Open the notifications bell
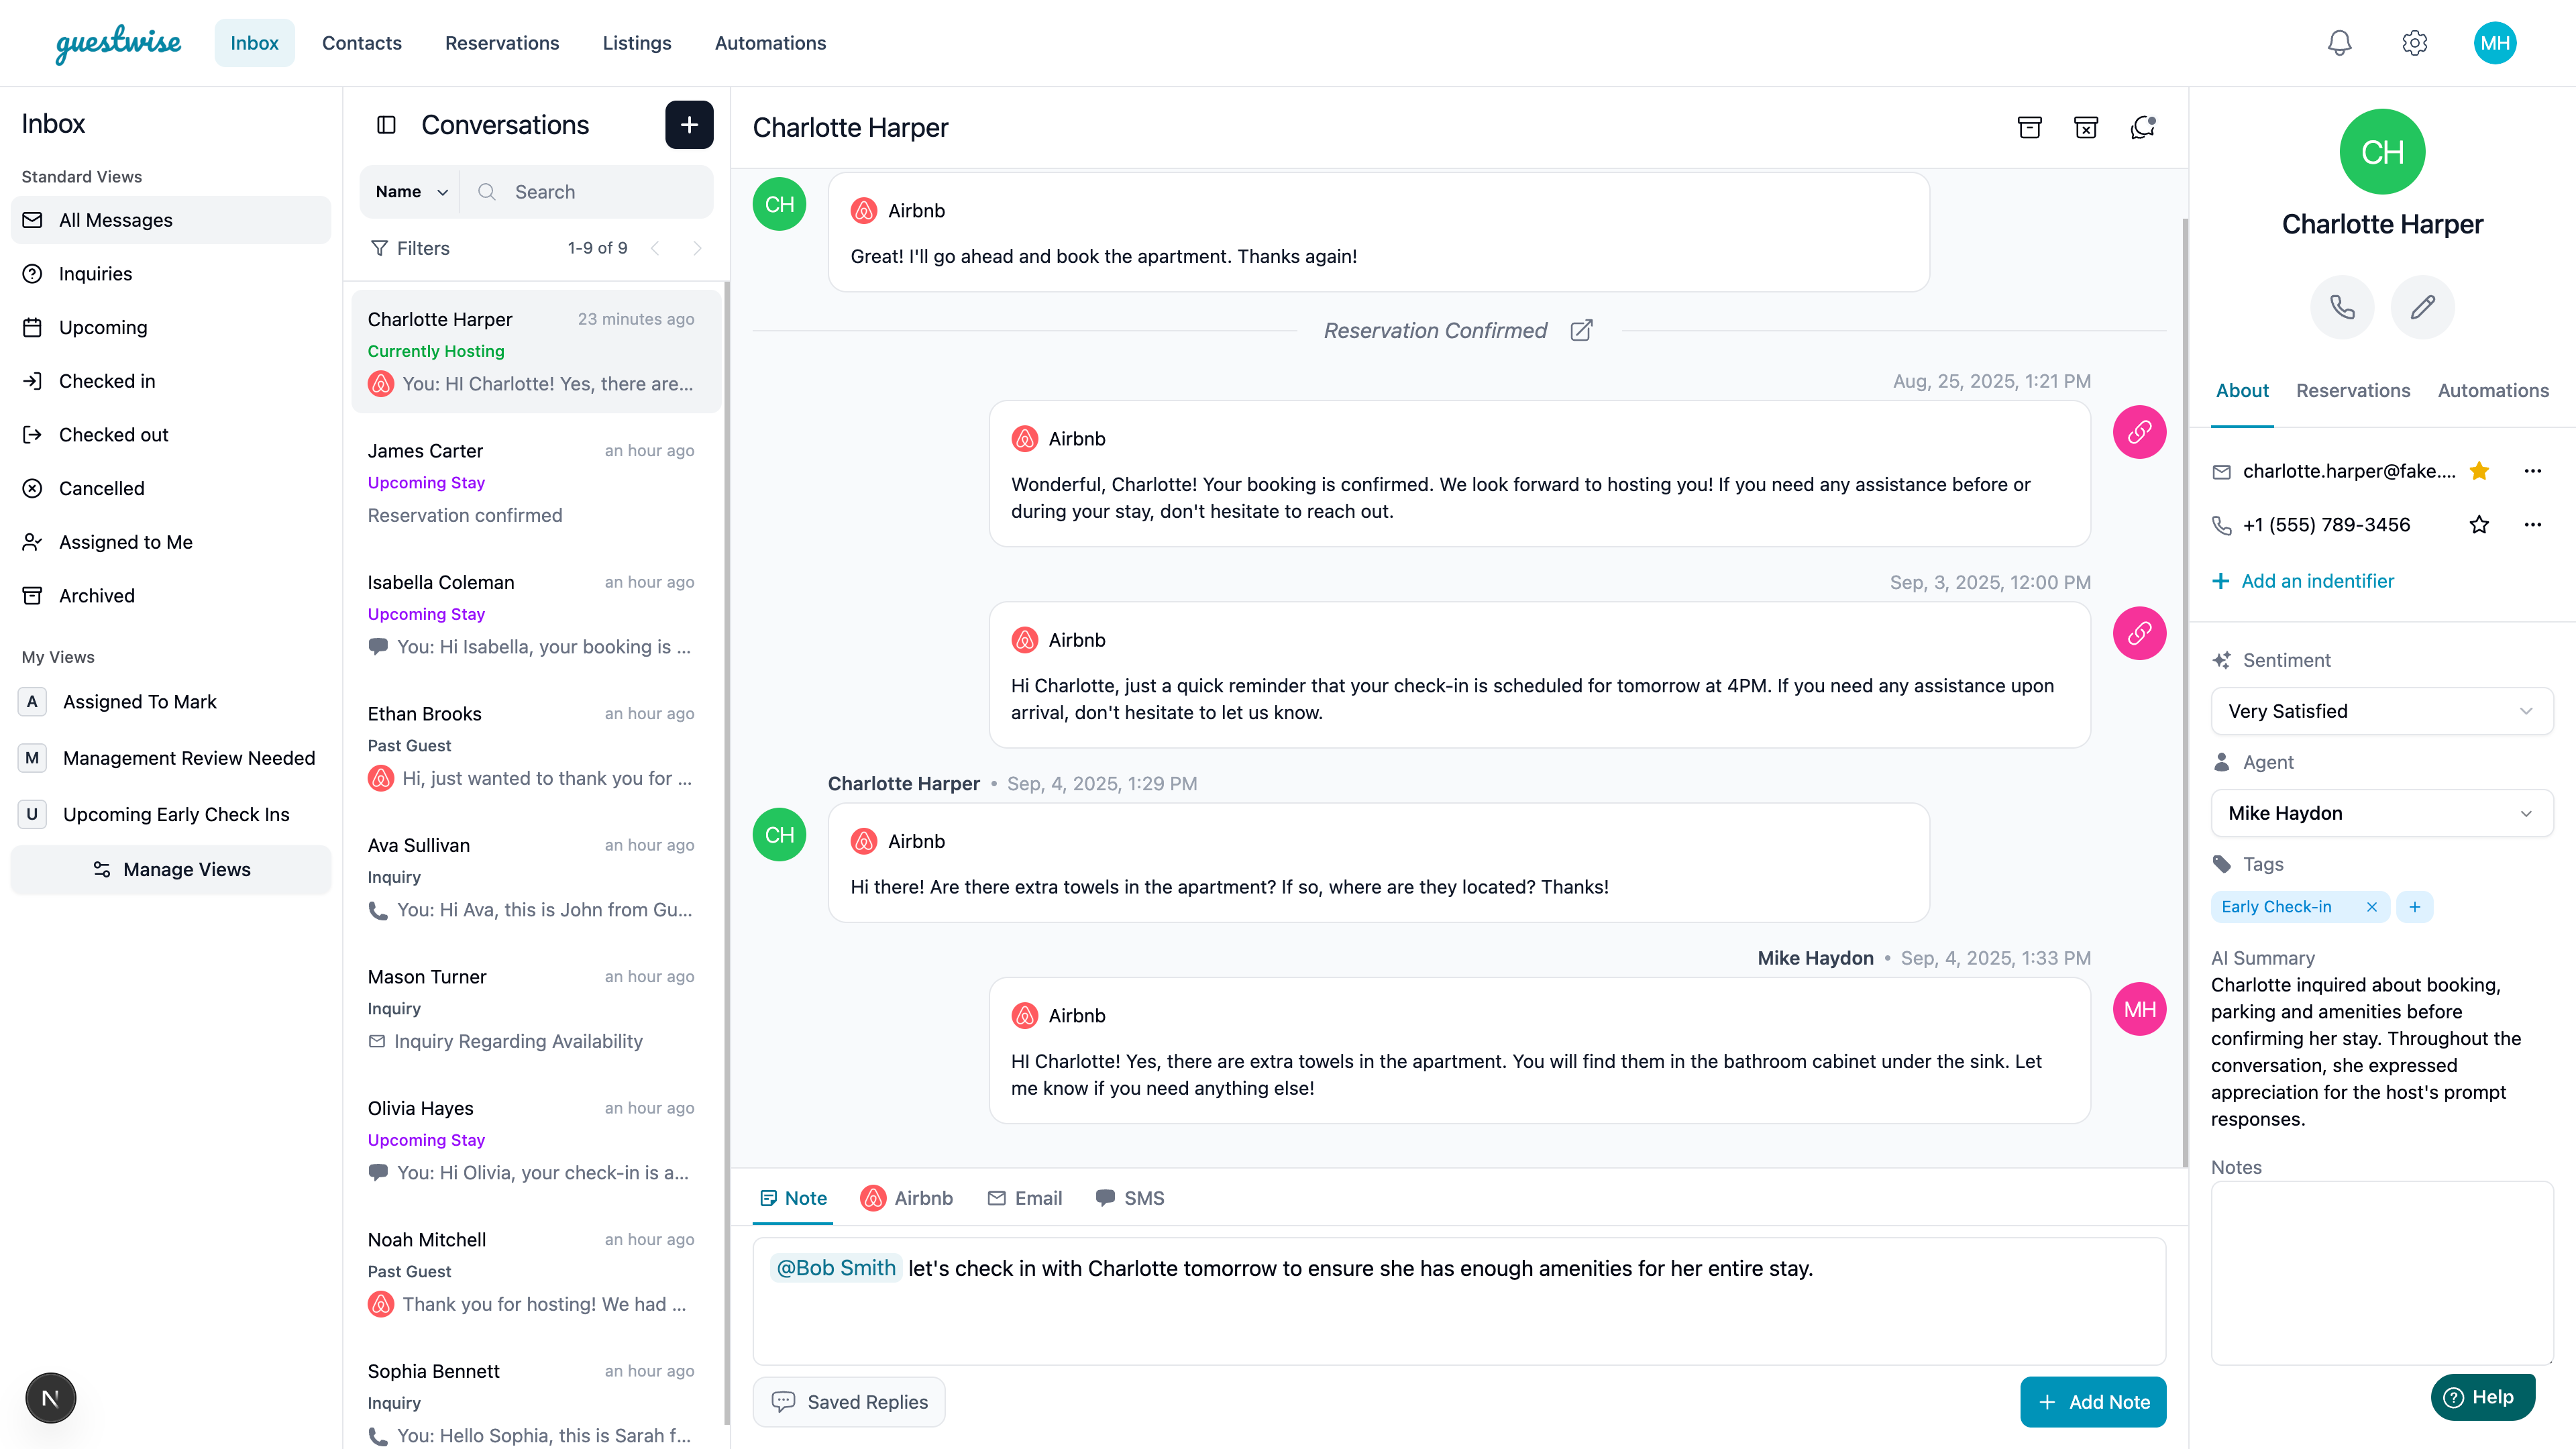This screenshot has width=2576, height=1449. 2339,43
